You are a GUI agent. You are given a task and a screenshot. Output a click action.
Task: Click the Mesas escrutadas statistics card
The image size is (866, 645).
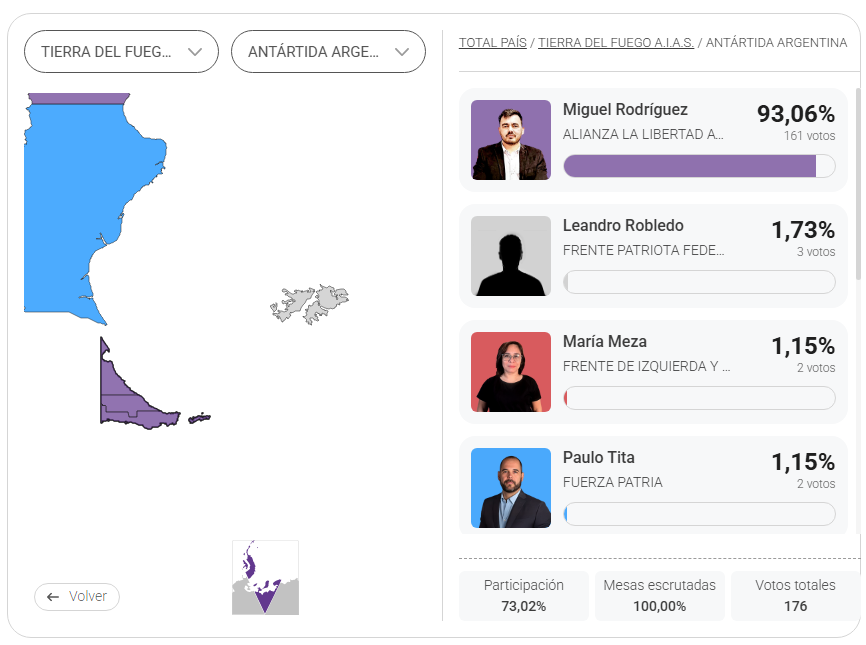pyautogui.click(x=660, y=595)
